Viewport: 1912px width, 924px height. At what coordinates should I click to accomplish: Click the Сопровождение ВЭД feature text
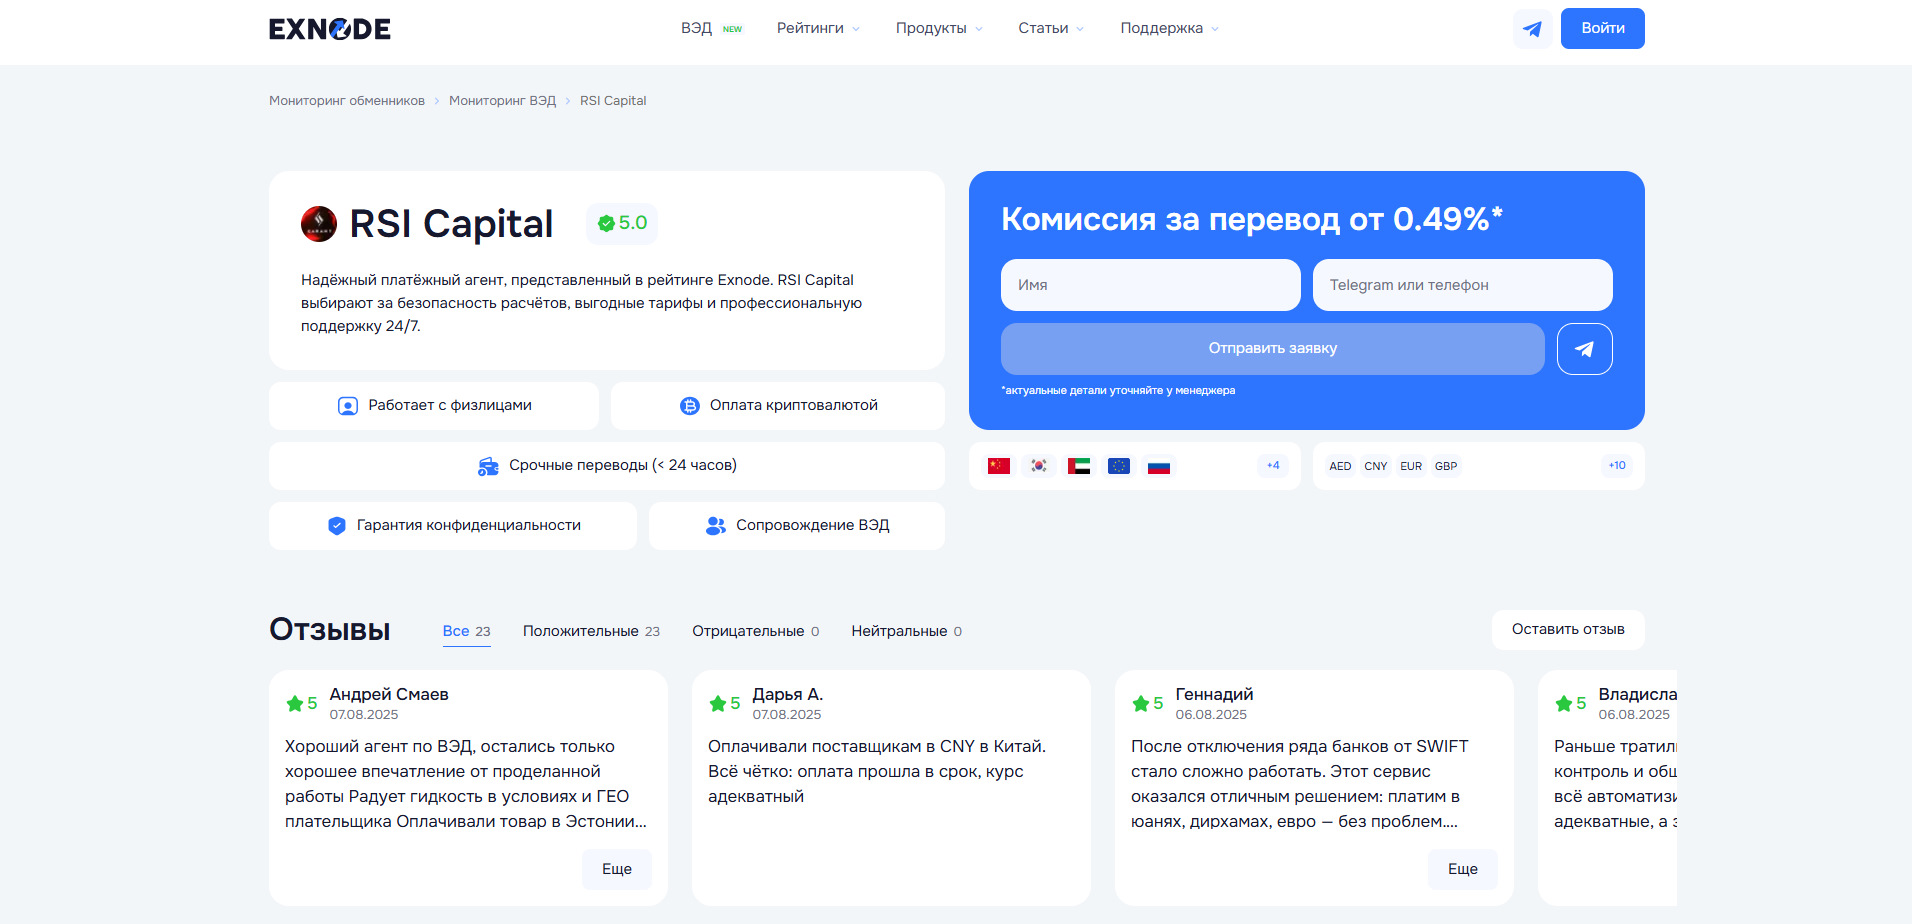813,526
